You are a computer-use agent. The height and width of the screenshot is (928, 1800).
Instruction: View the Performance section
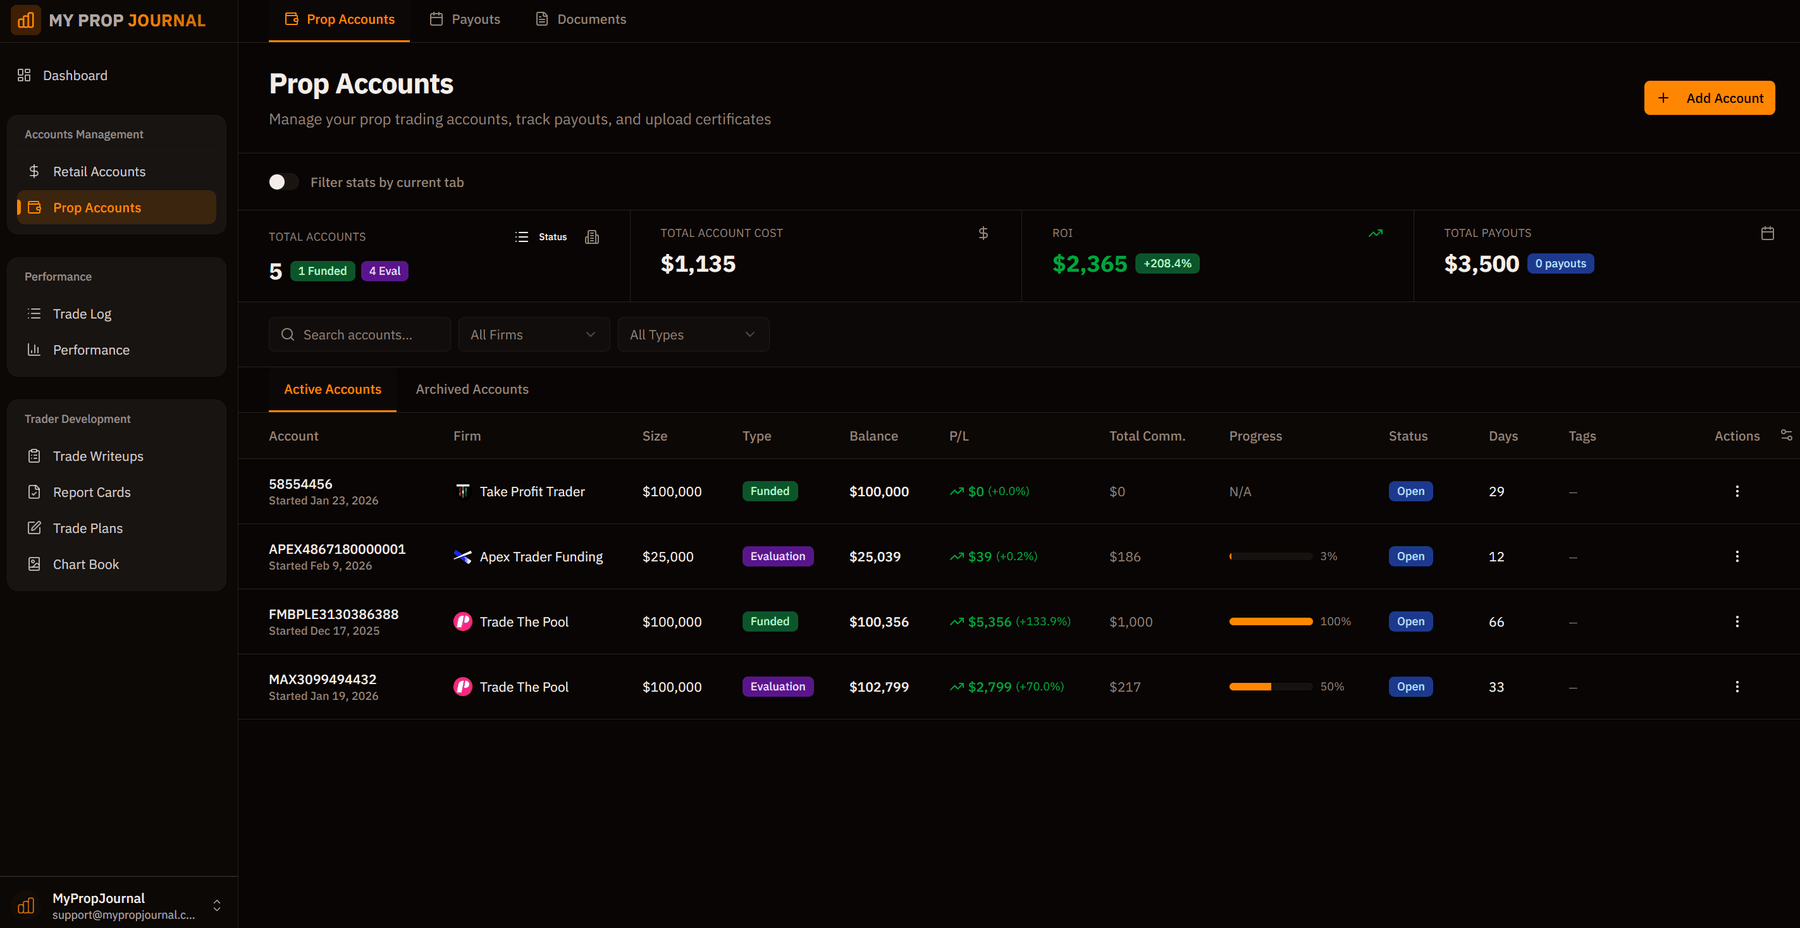[91, 349]
